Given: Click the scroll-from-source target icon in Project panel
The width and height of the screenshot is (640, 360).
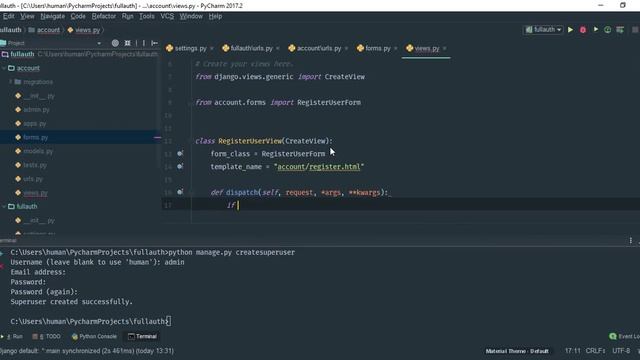Looking at the screenshot, I should [x=115, y=43].
